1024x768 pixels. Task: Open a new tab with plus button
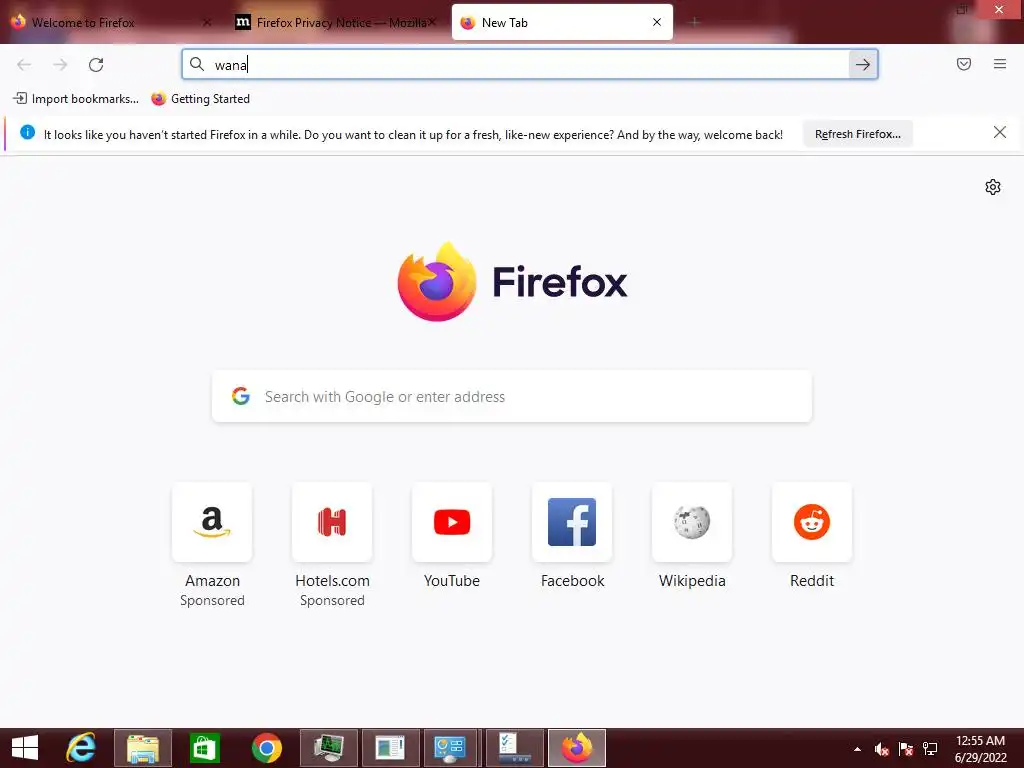[x=694, y=22]
